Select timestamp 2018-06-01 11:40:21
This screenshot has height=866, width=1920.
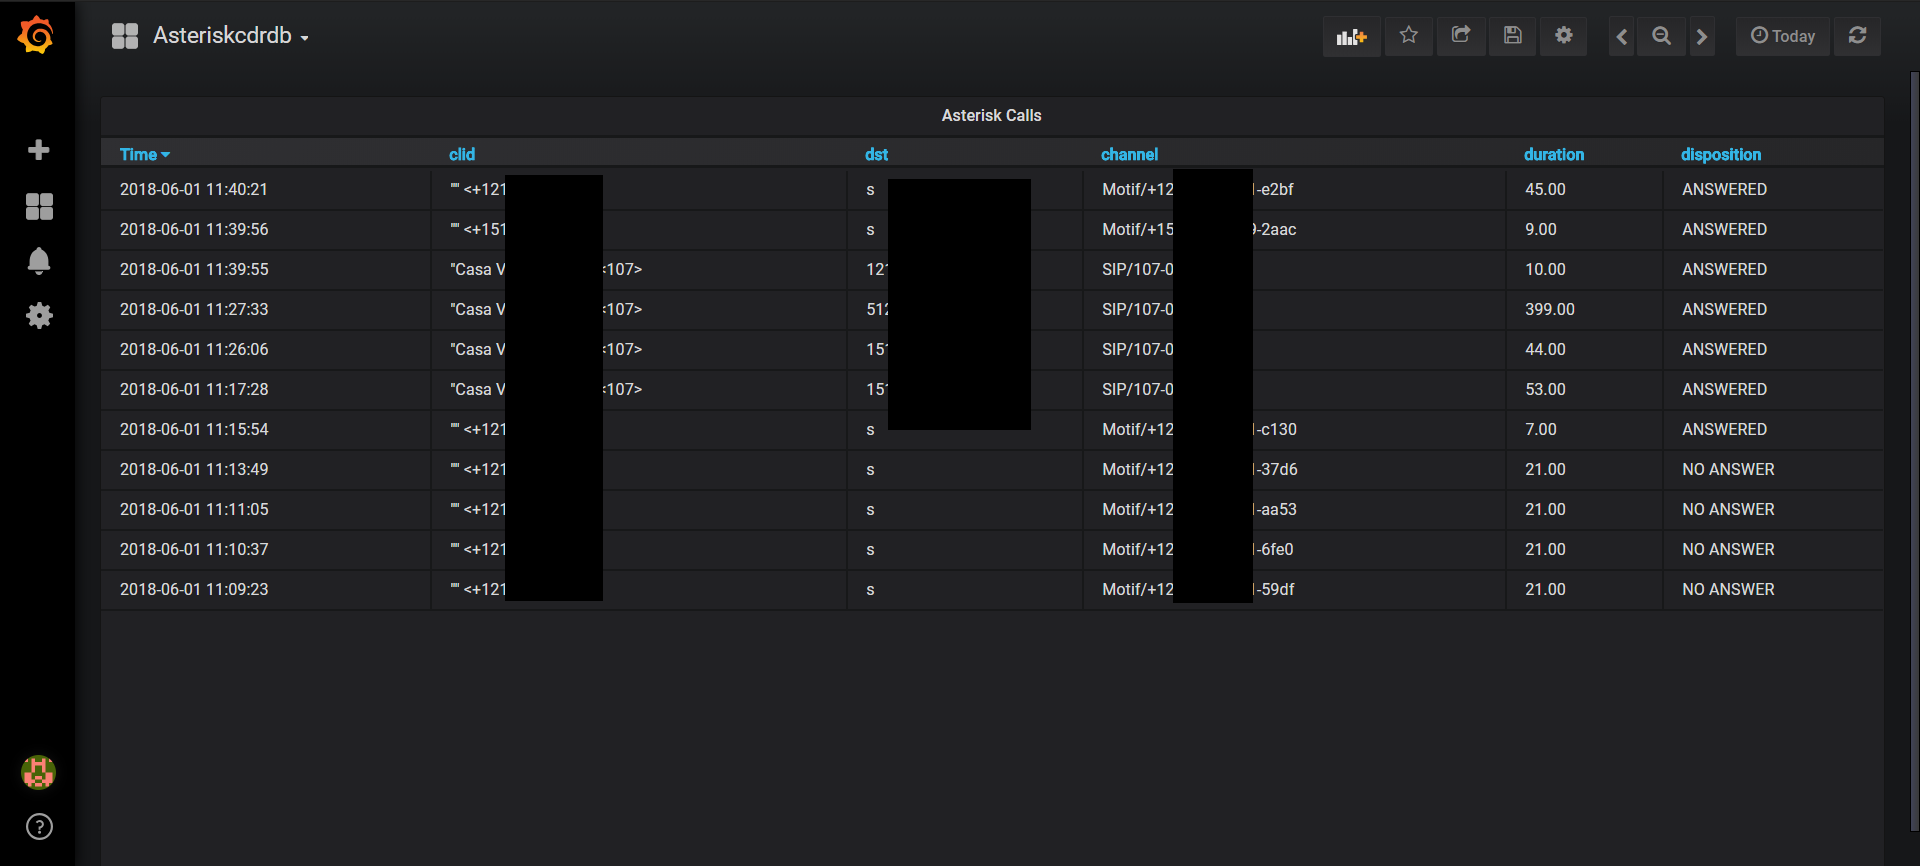(x=194, y=190)
